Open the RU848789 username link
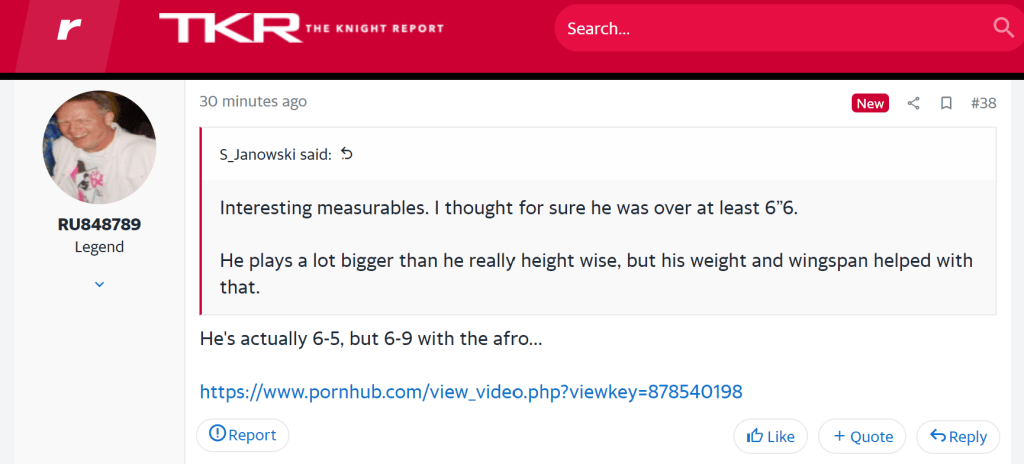Viewport: 1024px width, 464px height. tap(99, 224)
